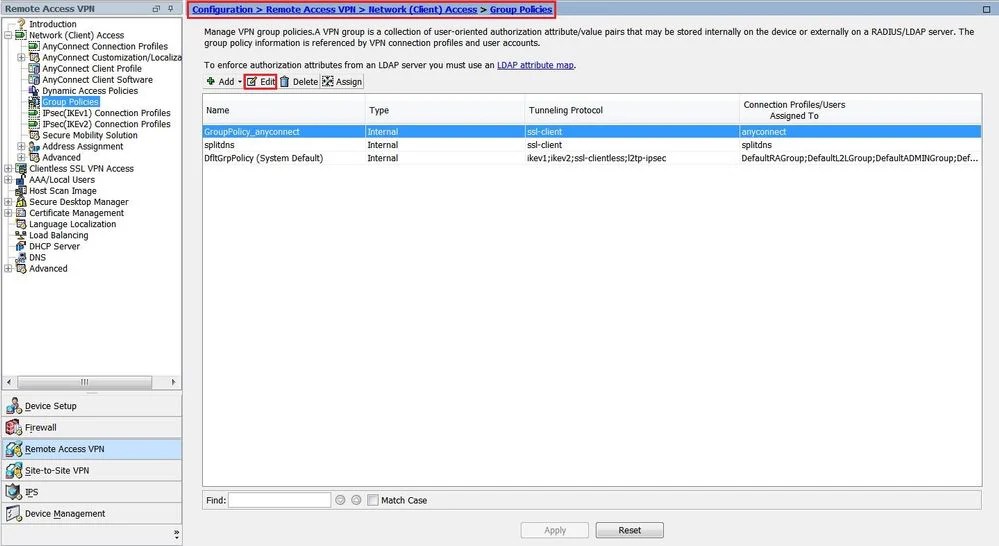Click tree pane scrollbar left arrow
The width and height of the screenshot is (999, 546).
[x=9, y=382]
